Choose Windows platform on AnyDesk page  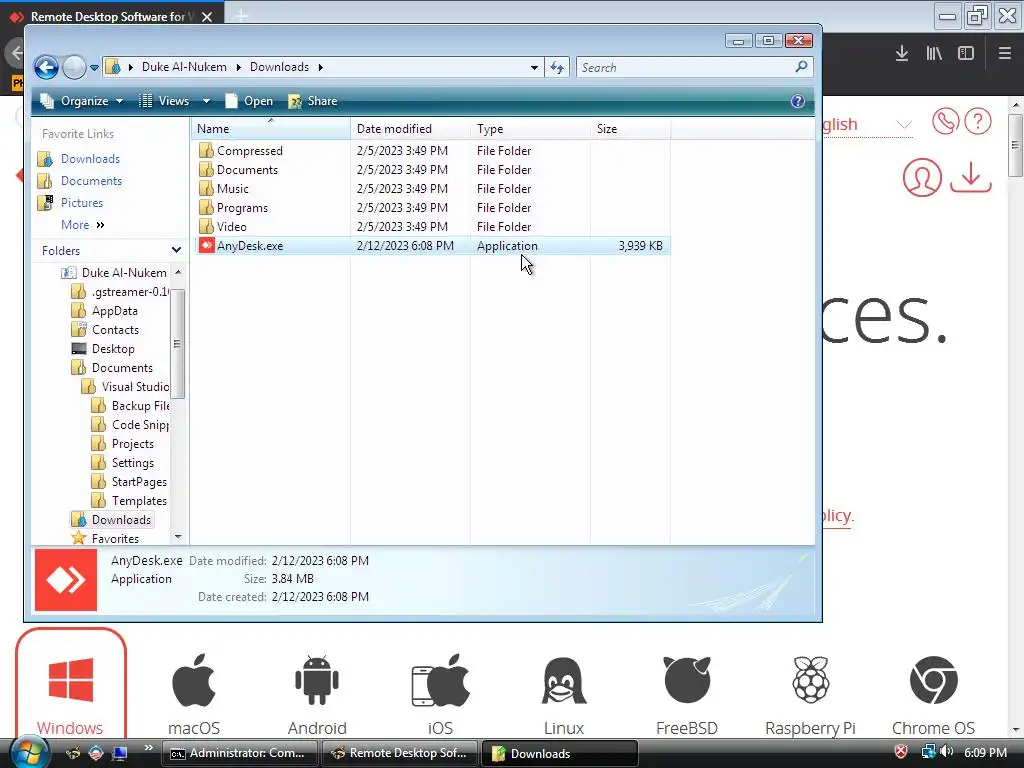(71, 684)
